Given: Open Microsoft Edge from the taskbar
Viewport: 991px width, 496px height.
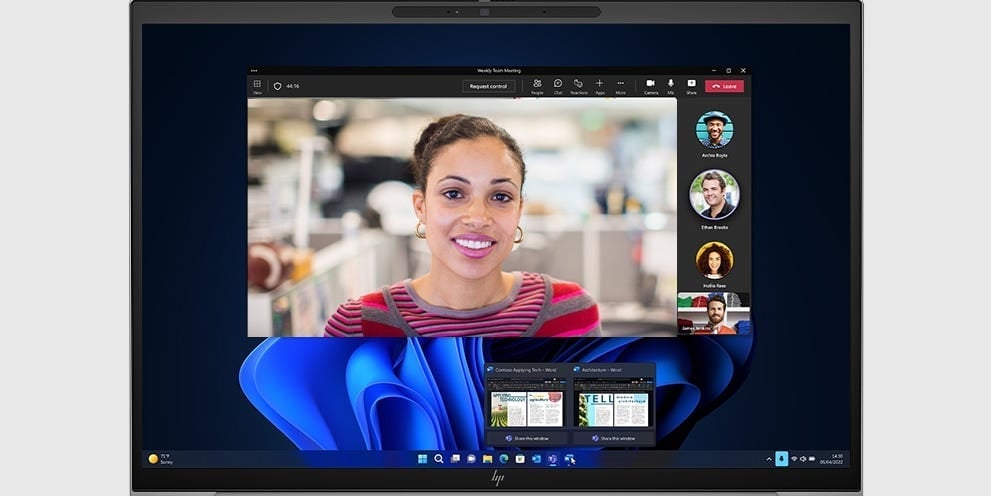Looking at the screenshot, I should [504, 459].
